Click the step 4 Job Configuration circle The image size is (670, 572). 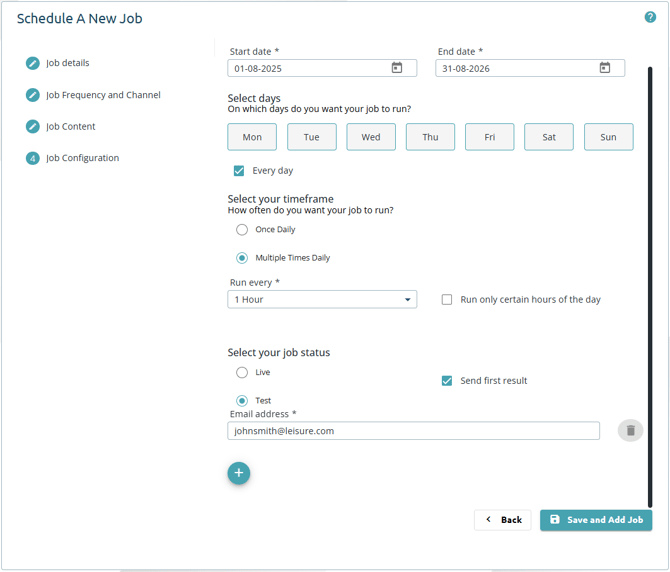32,158
